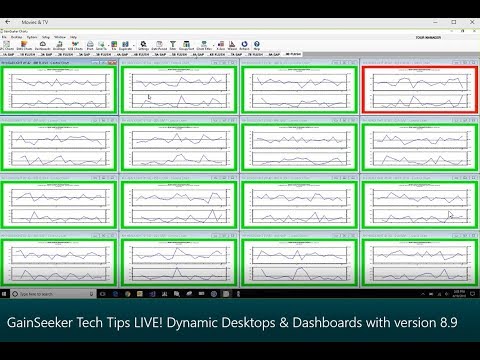Screen dimensions: 480x360
Task: Click the taskbar clock
Action: (x=459, y=294)
